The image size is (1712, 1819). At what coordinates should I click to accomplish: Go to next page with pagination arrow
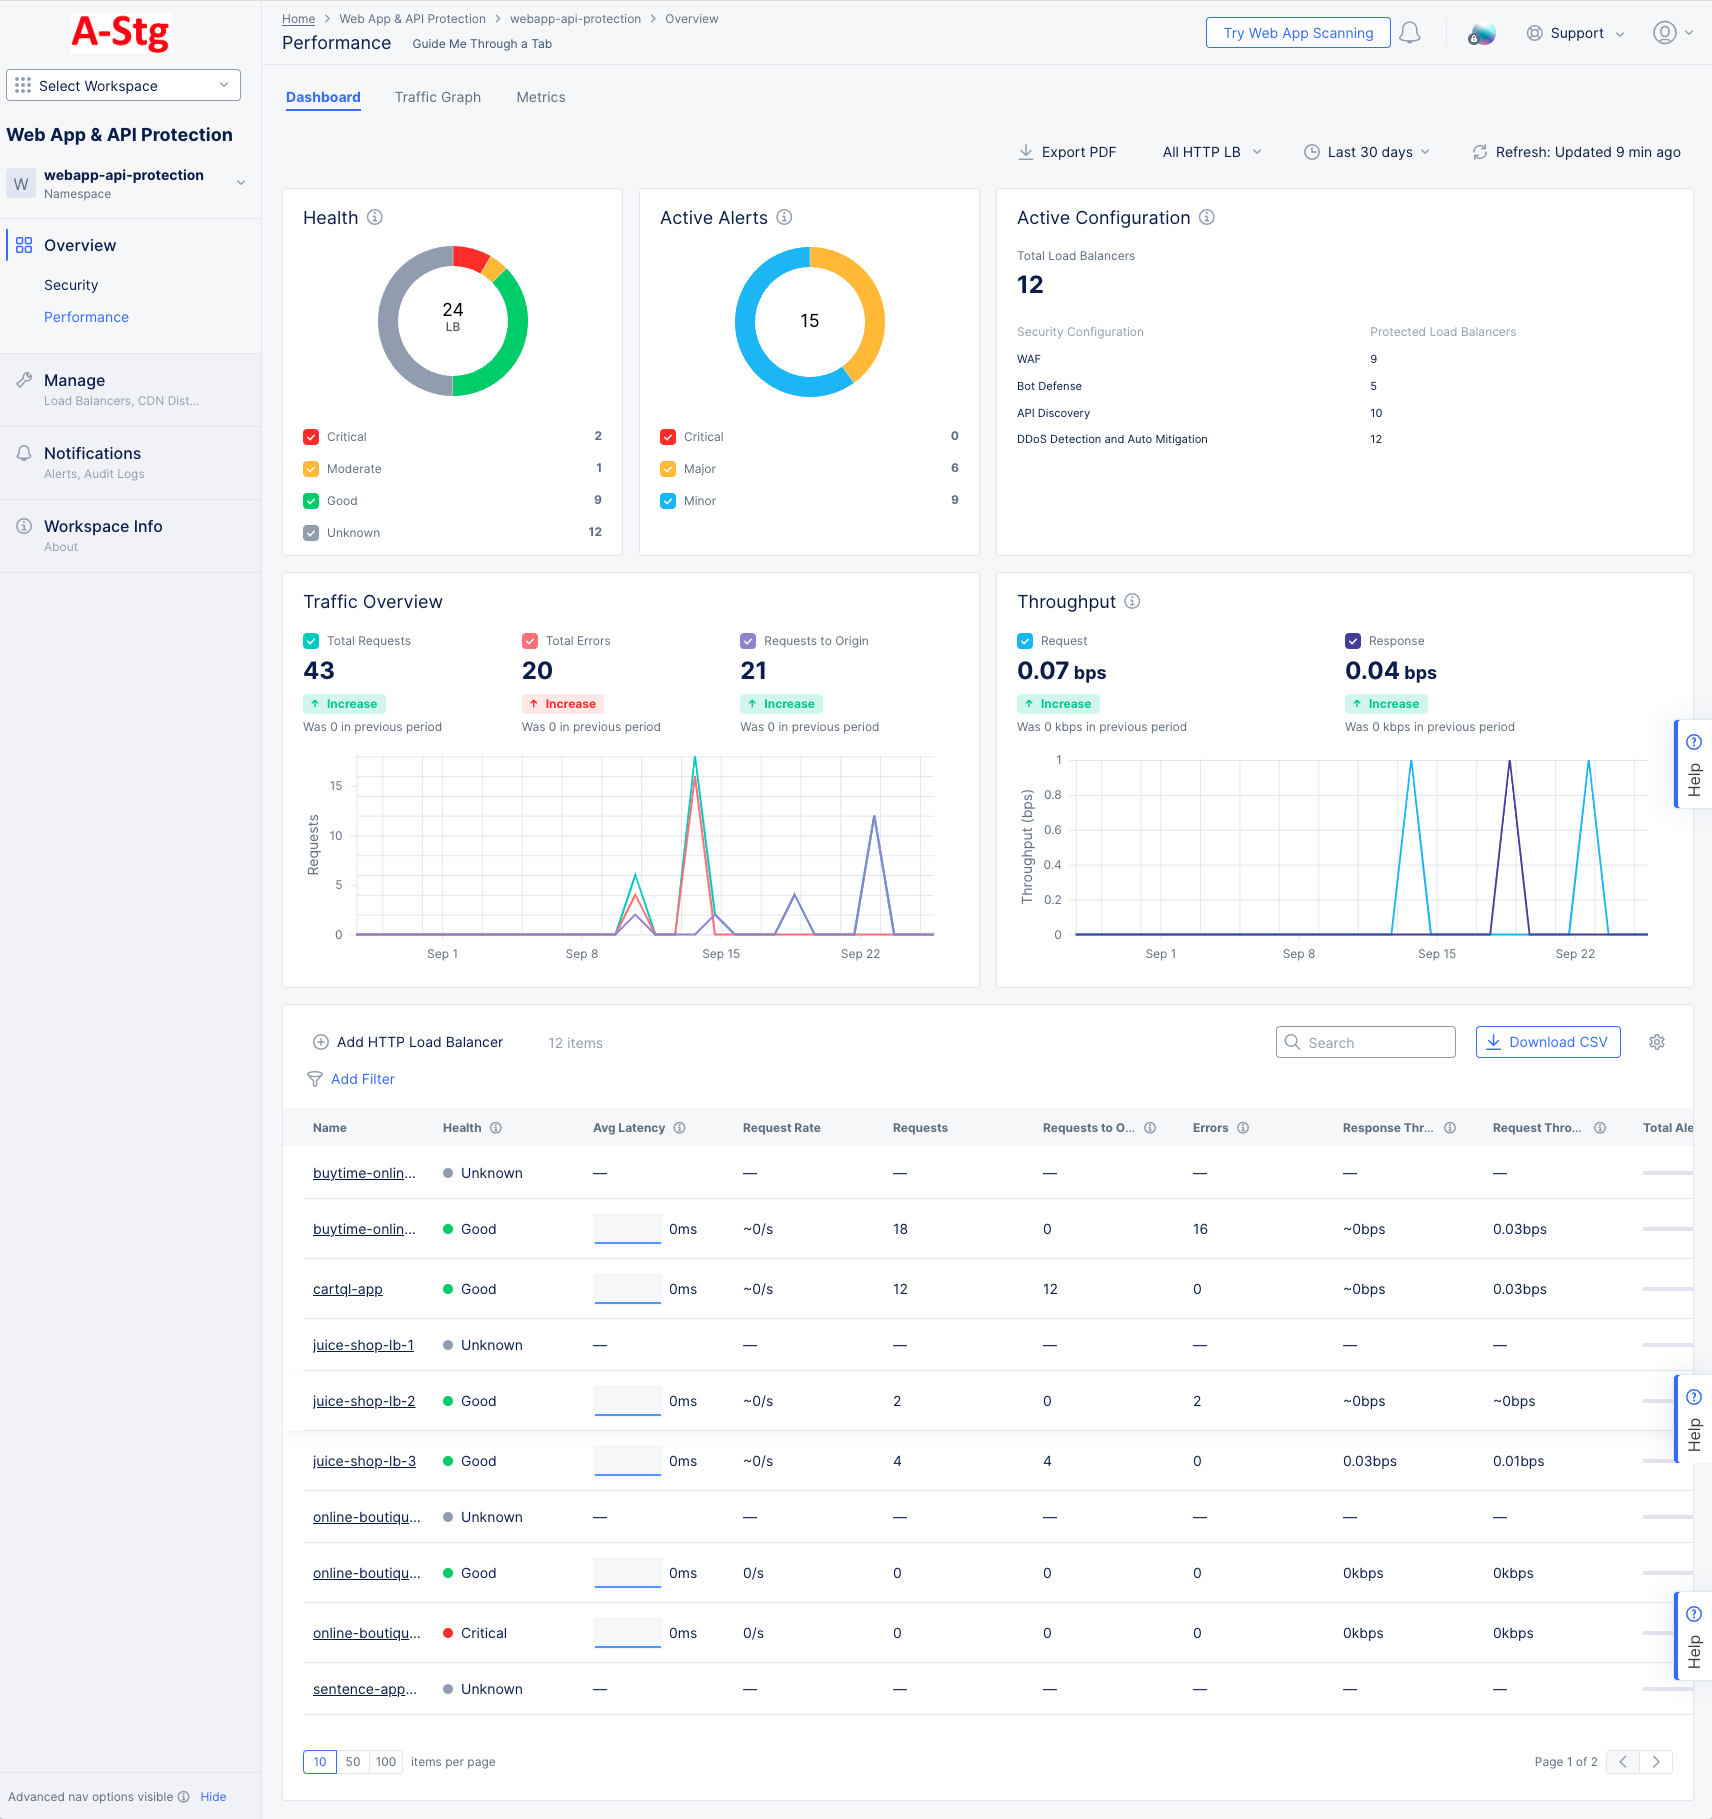1655,1761
